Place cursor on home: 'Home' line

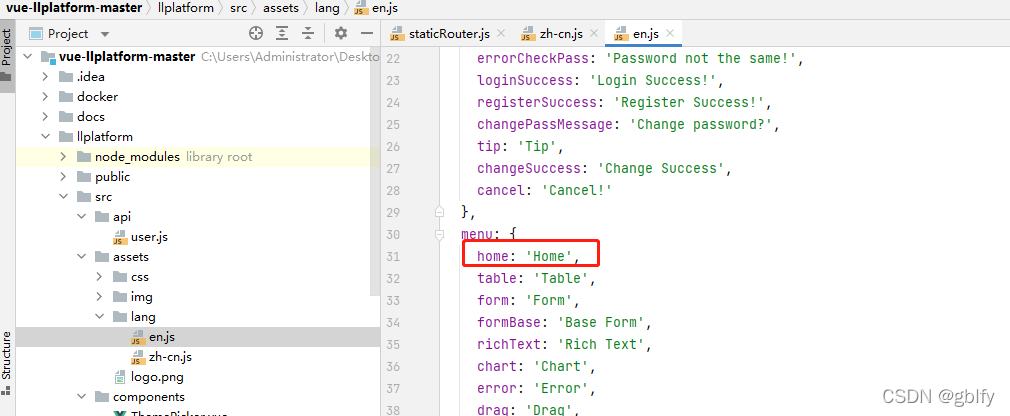528,256
